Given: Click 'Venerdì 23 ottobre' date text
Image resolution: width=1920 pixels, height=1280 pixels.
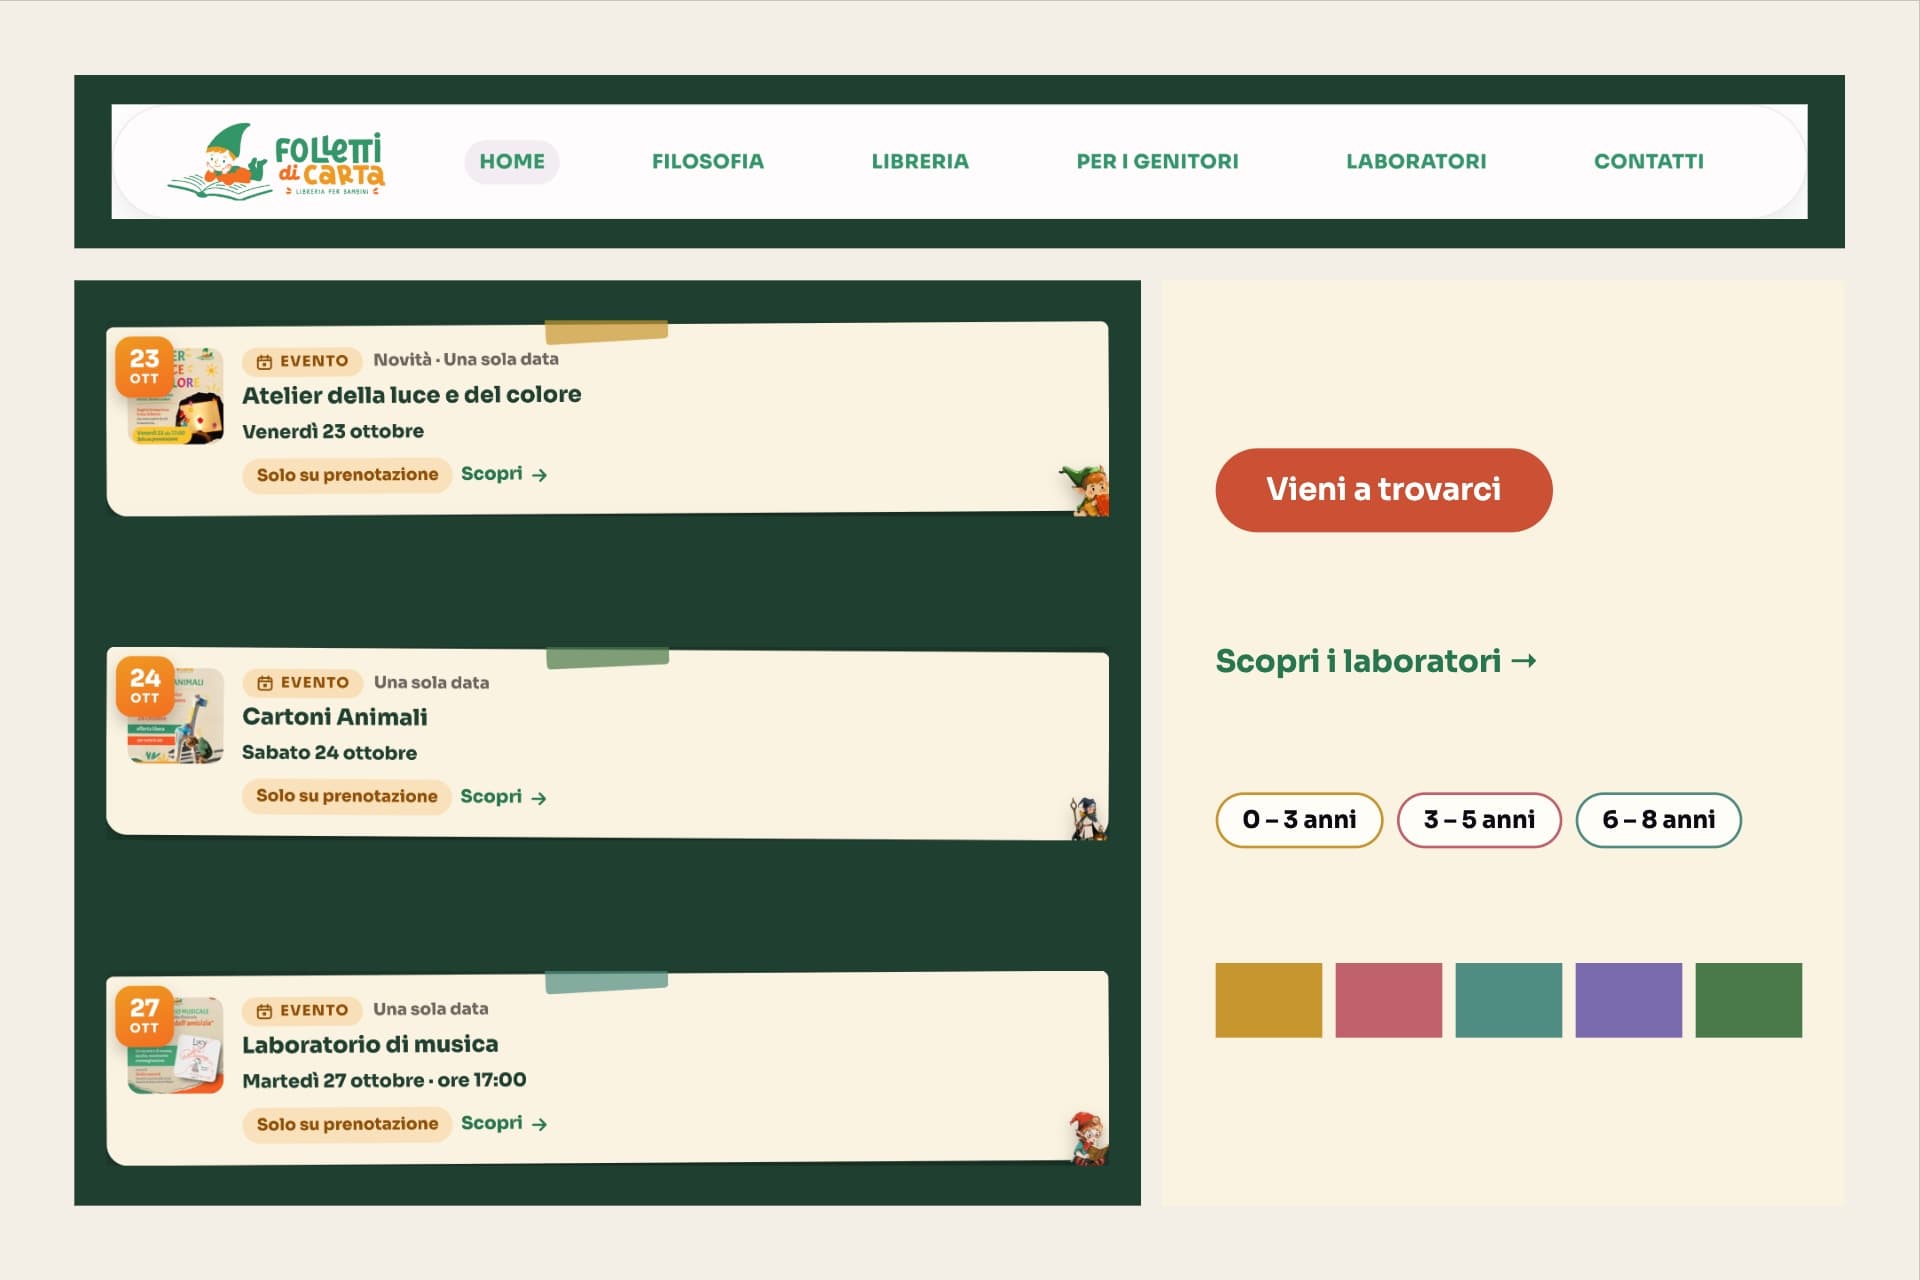Looking at the screenshot, I should pyautogui.click(x=333, y=431).
